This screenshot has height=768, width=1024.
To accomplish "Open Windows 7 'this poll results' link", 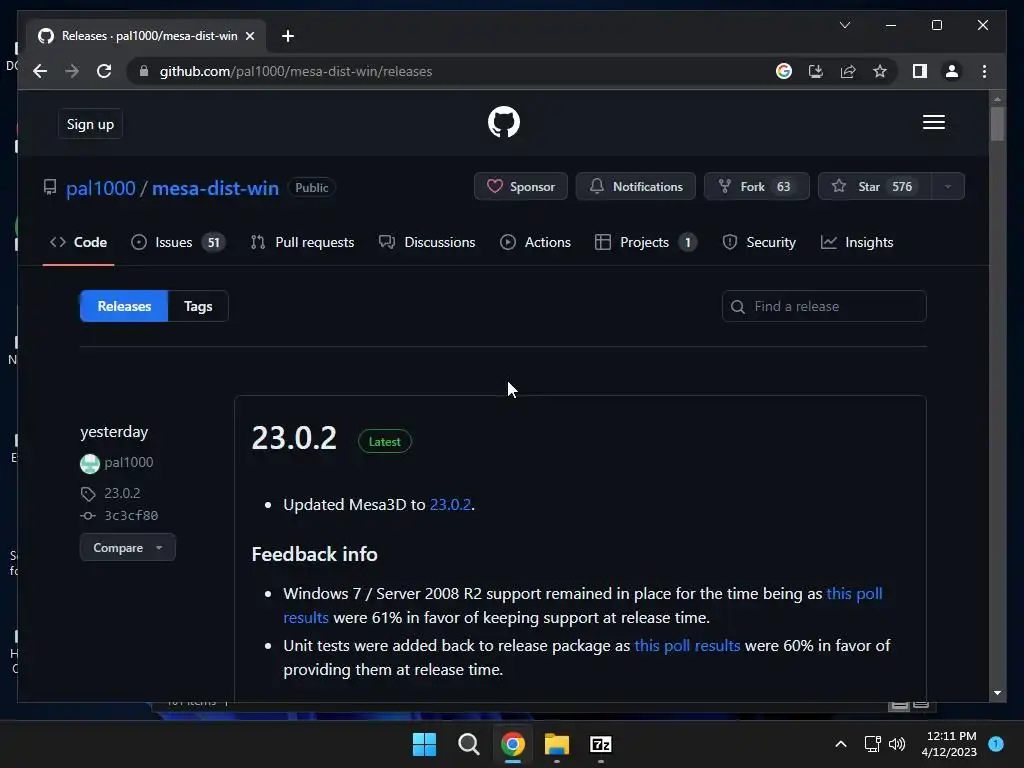I will [854, 594].
